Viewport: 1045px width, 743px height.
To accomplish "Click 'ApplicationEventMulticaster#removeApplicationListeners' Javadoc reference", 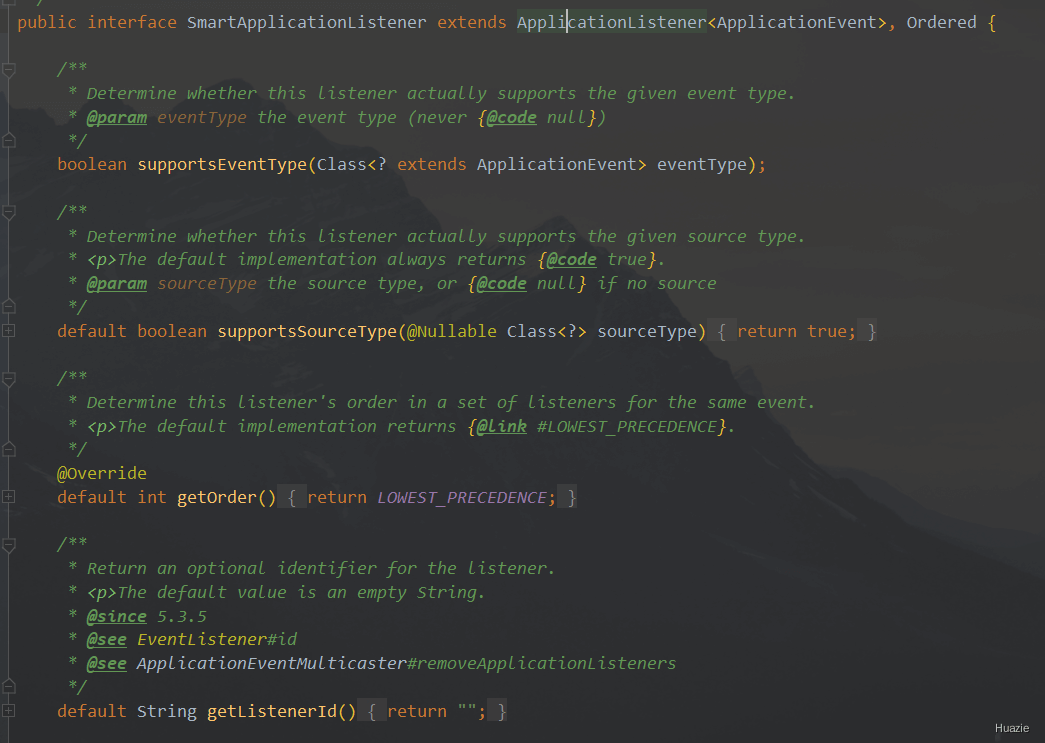I will coord(407,664).
